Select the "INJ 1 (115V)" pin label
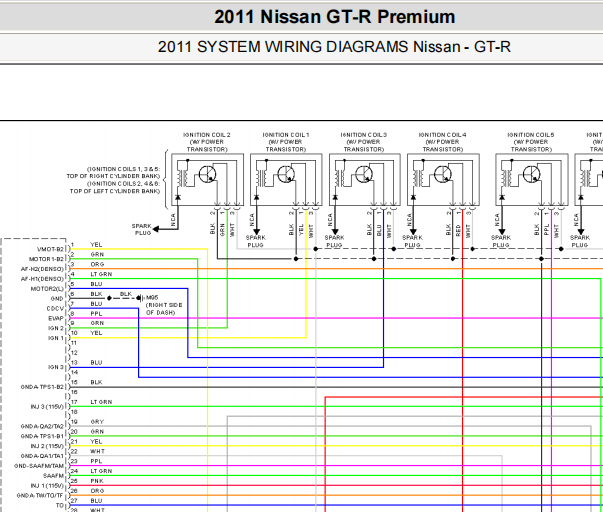Screen dimensions: 603x512 point(48,486)
